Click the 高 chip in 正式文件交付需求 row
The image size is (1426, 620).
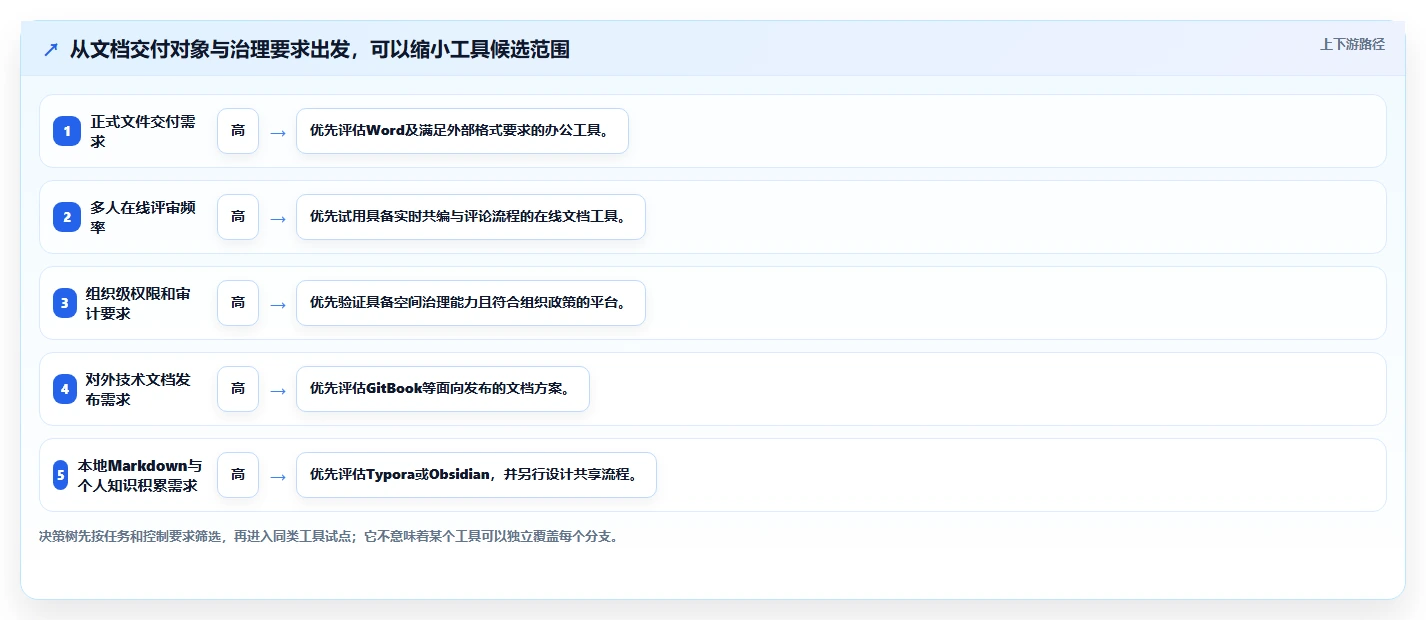[238, 131]
